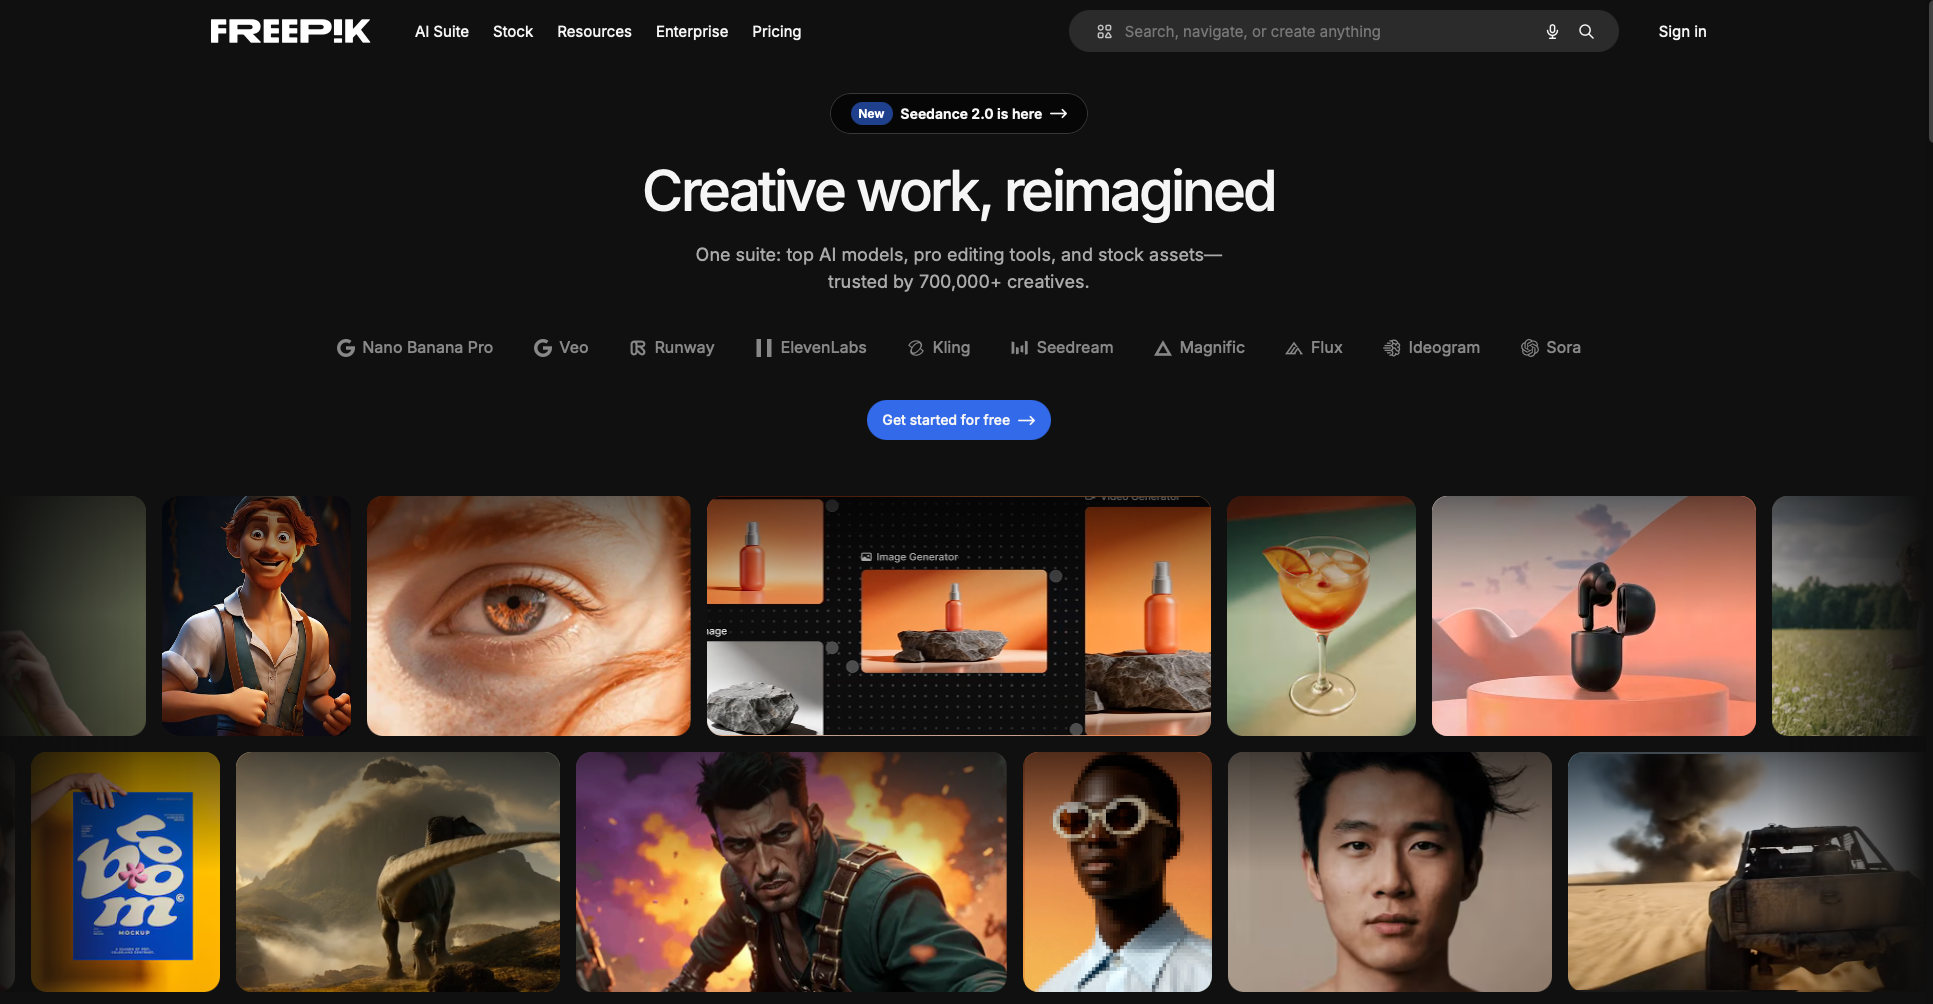This screenshot has height=1004, width=1933.
Task: Click the Creative work, reimagined headline
Action: (959, 192)
